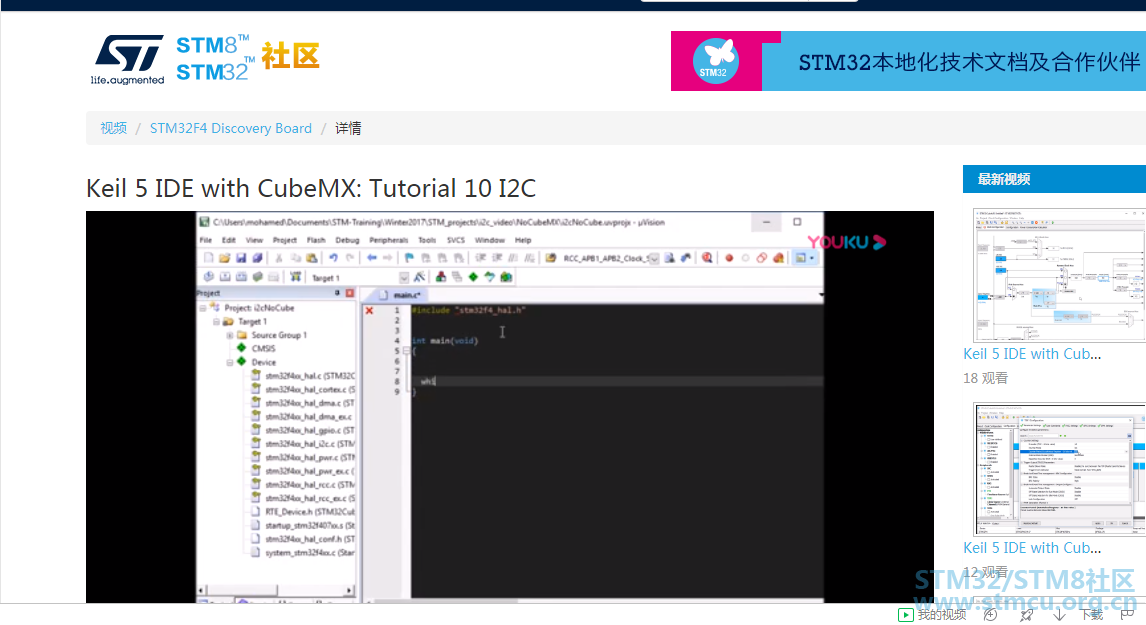The width and height of the screenshot is (1146, 625).
Task: Click the ST logo at top left
Action: [128, 59]
